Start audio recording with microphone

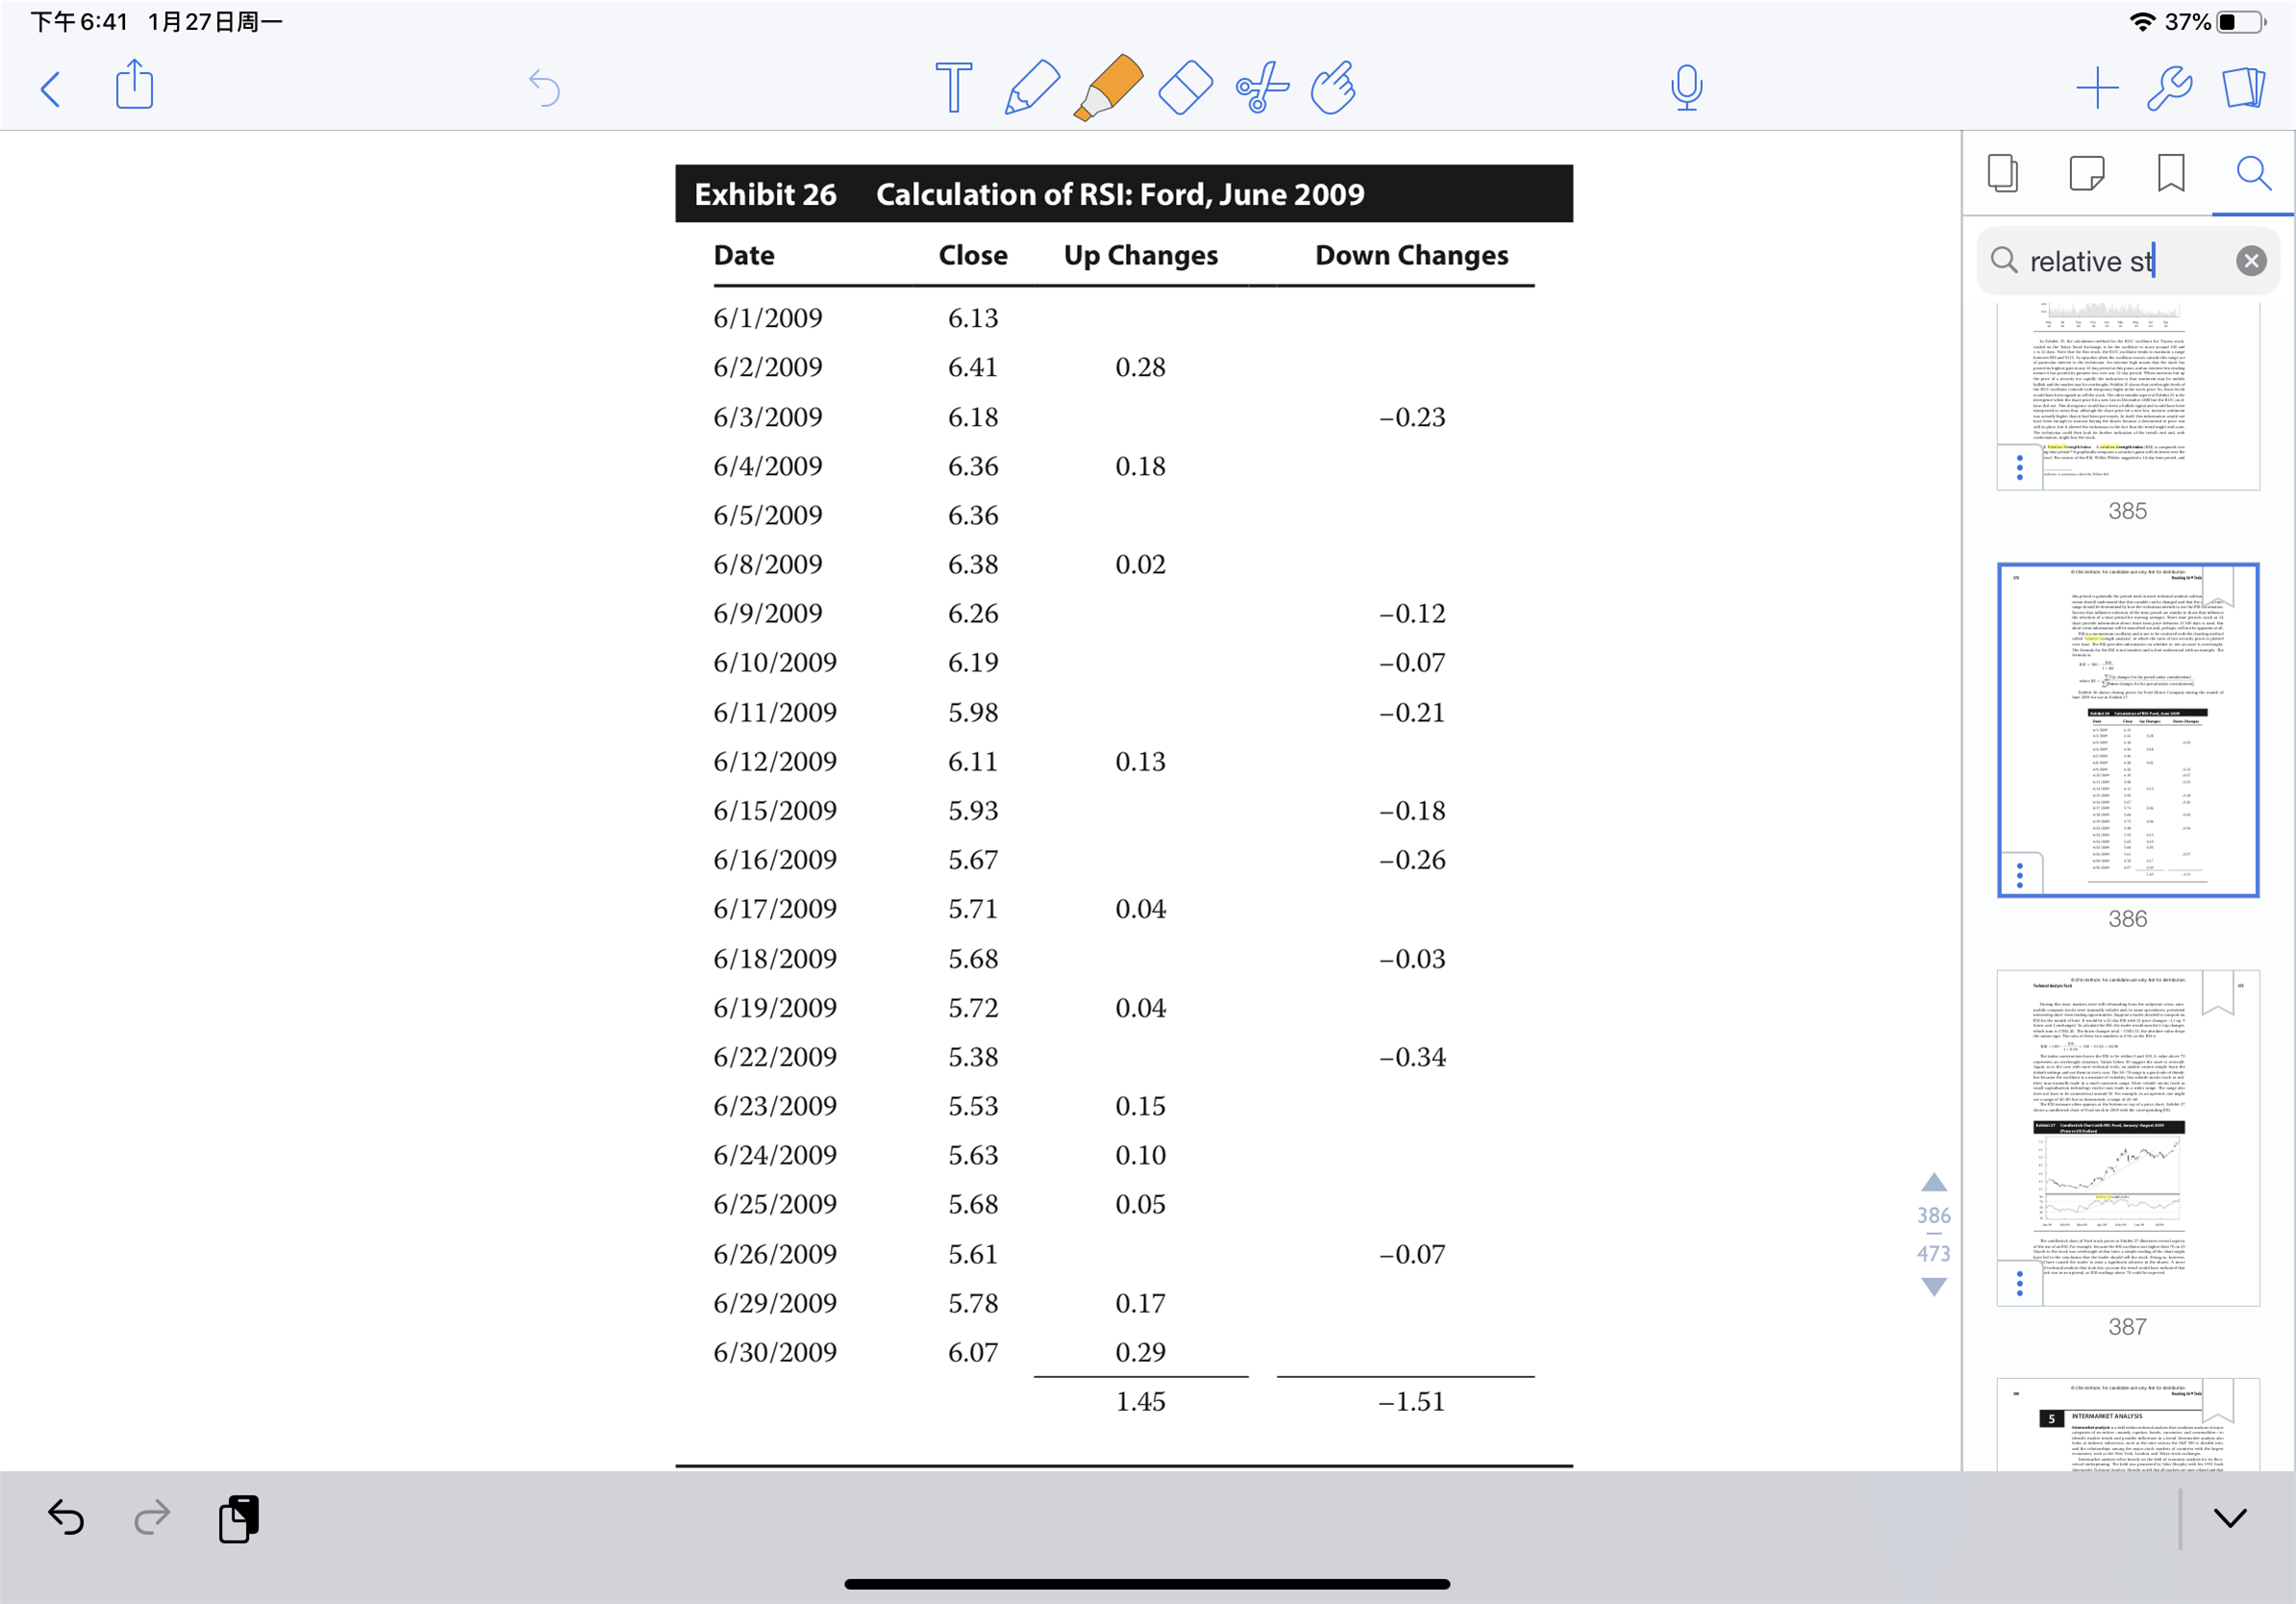point(1686,87)
